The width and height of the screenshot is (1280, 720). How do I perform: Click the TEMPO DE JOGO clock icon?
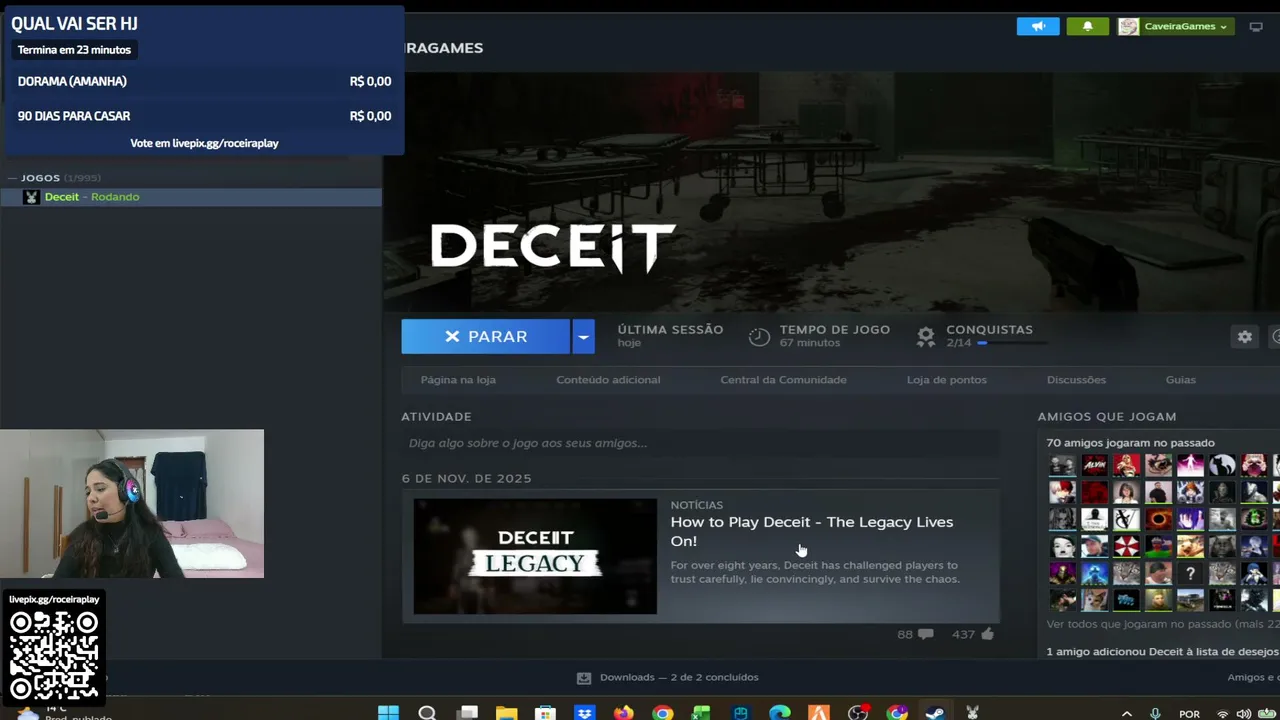point(759,337)
